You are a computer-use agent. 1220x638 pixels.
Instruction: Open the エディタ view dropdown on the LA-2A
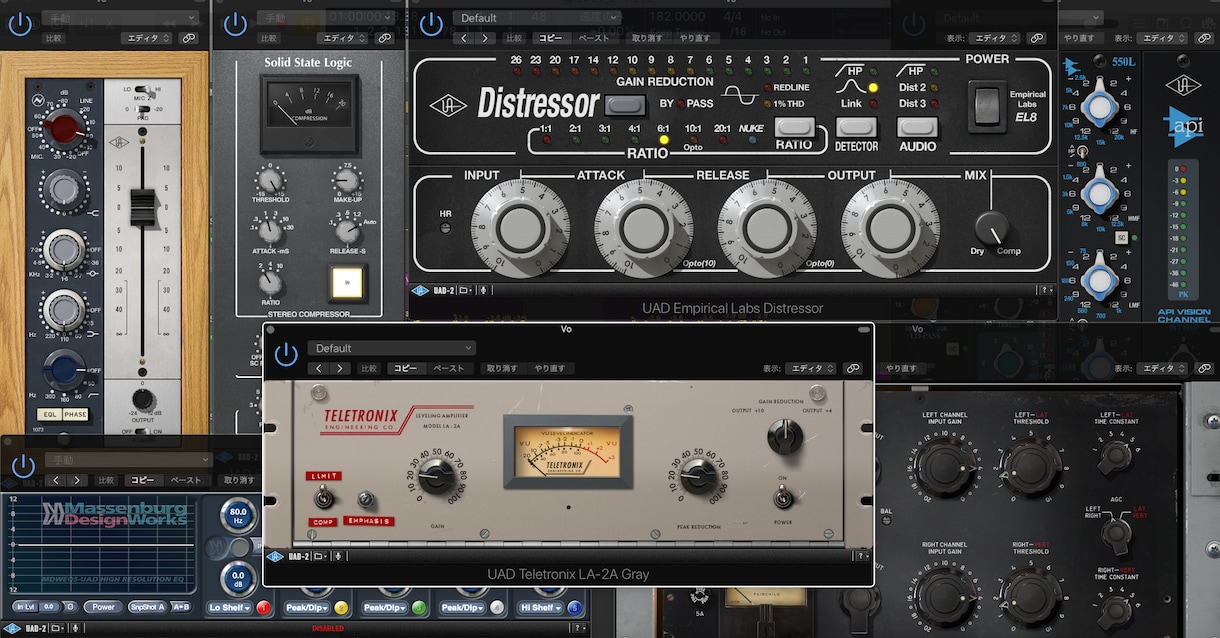coord(810,368)
